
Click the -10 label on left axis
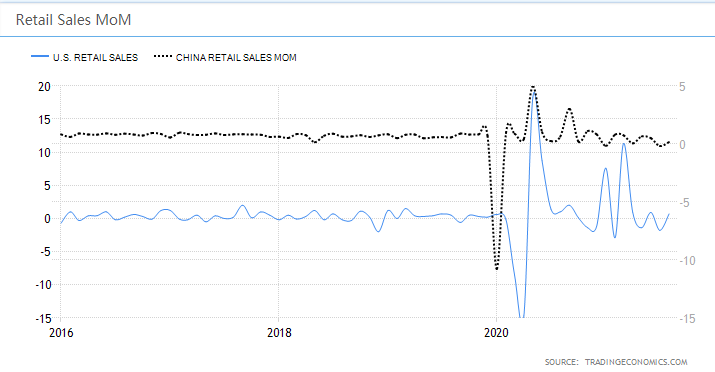click(41, 285)
